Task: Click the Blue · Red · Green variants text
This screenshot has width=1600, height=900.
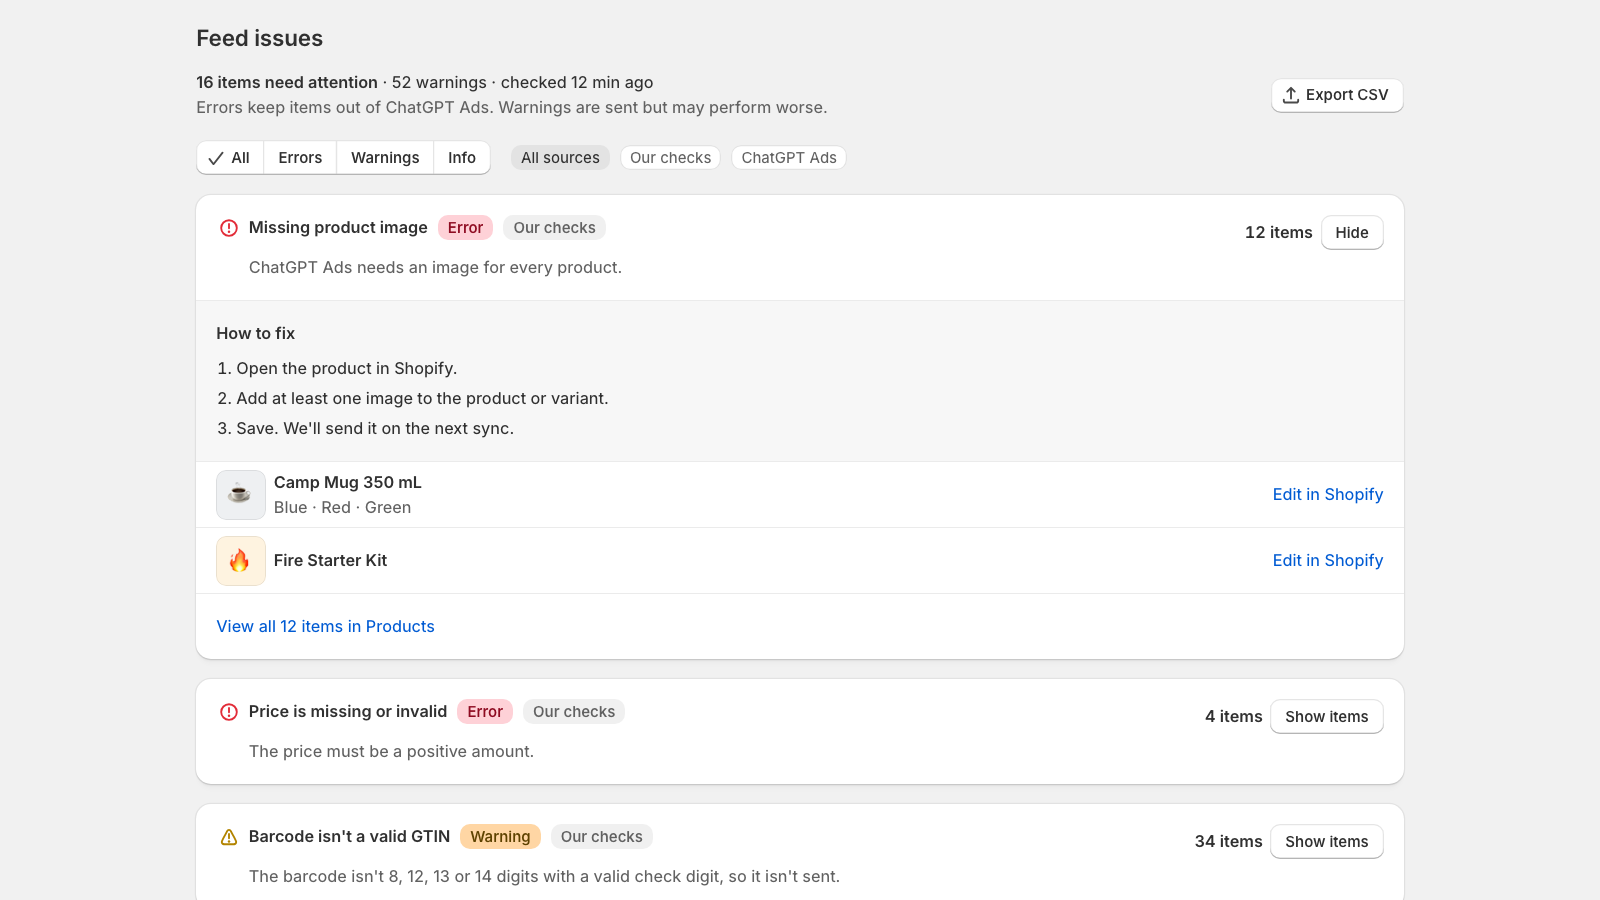Action: click(x=342, y=508)
